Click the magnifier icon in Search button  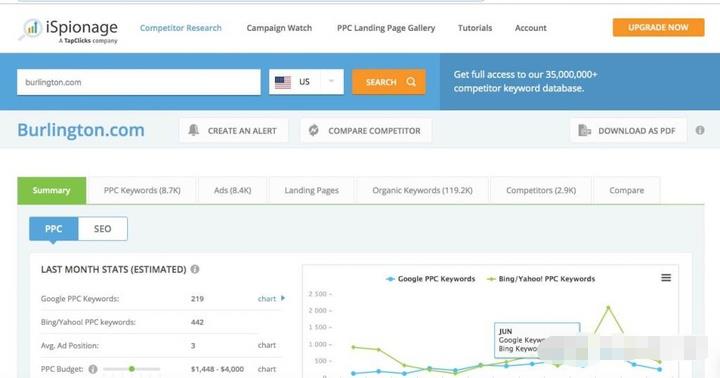(x=411, y=82)
